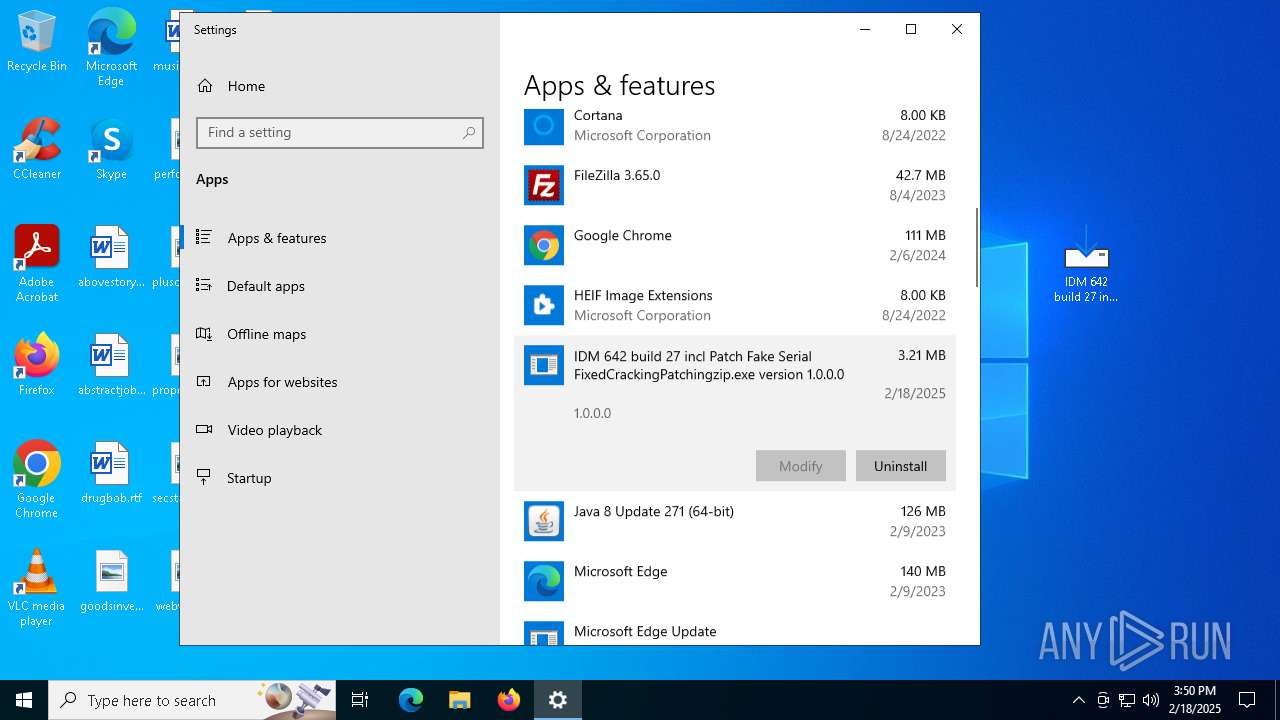Screen dimensions: 1280x720
Task: Click the HEIF Image Extensions icon
Action: (x=544, y=305)
